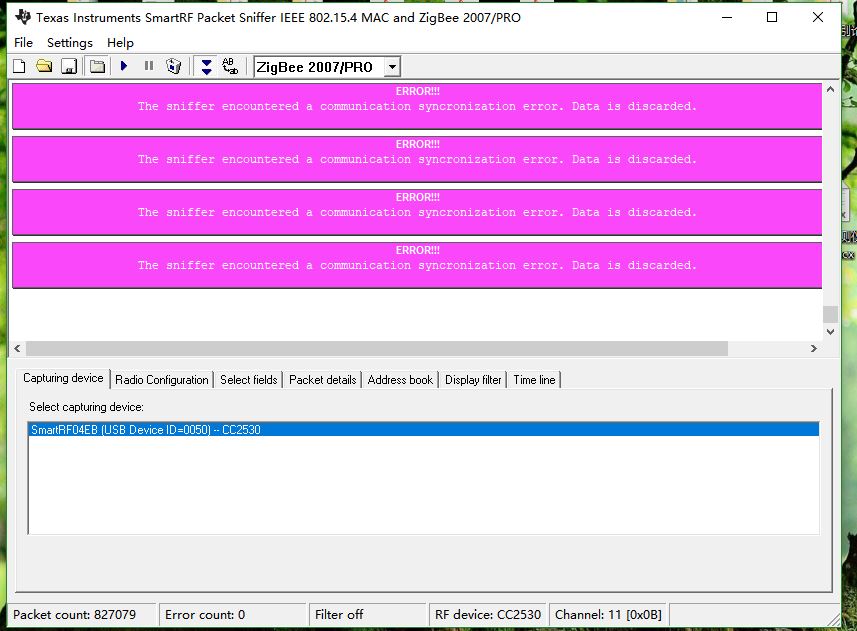Open the Address book tab
Image resolution: width=857 pixels, height=631 pixels.
pyautogui.click(x=400, y=380)
